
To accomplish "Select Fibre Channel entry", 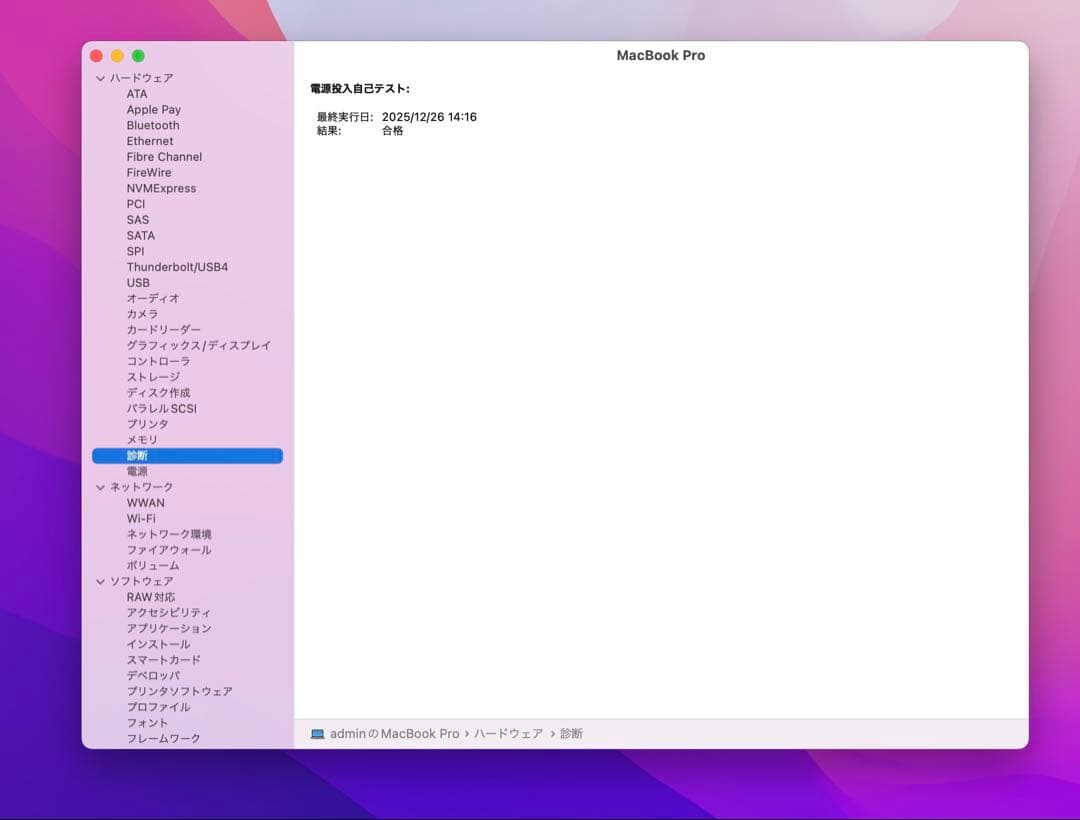I will 164,157.
